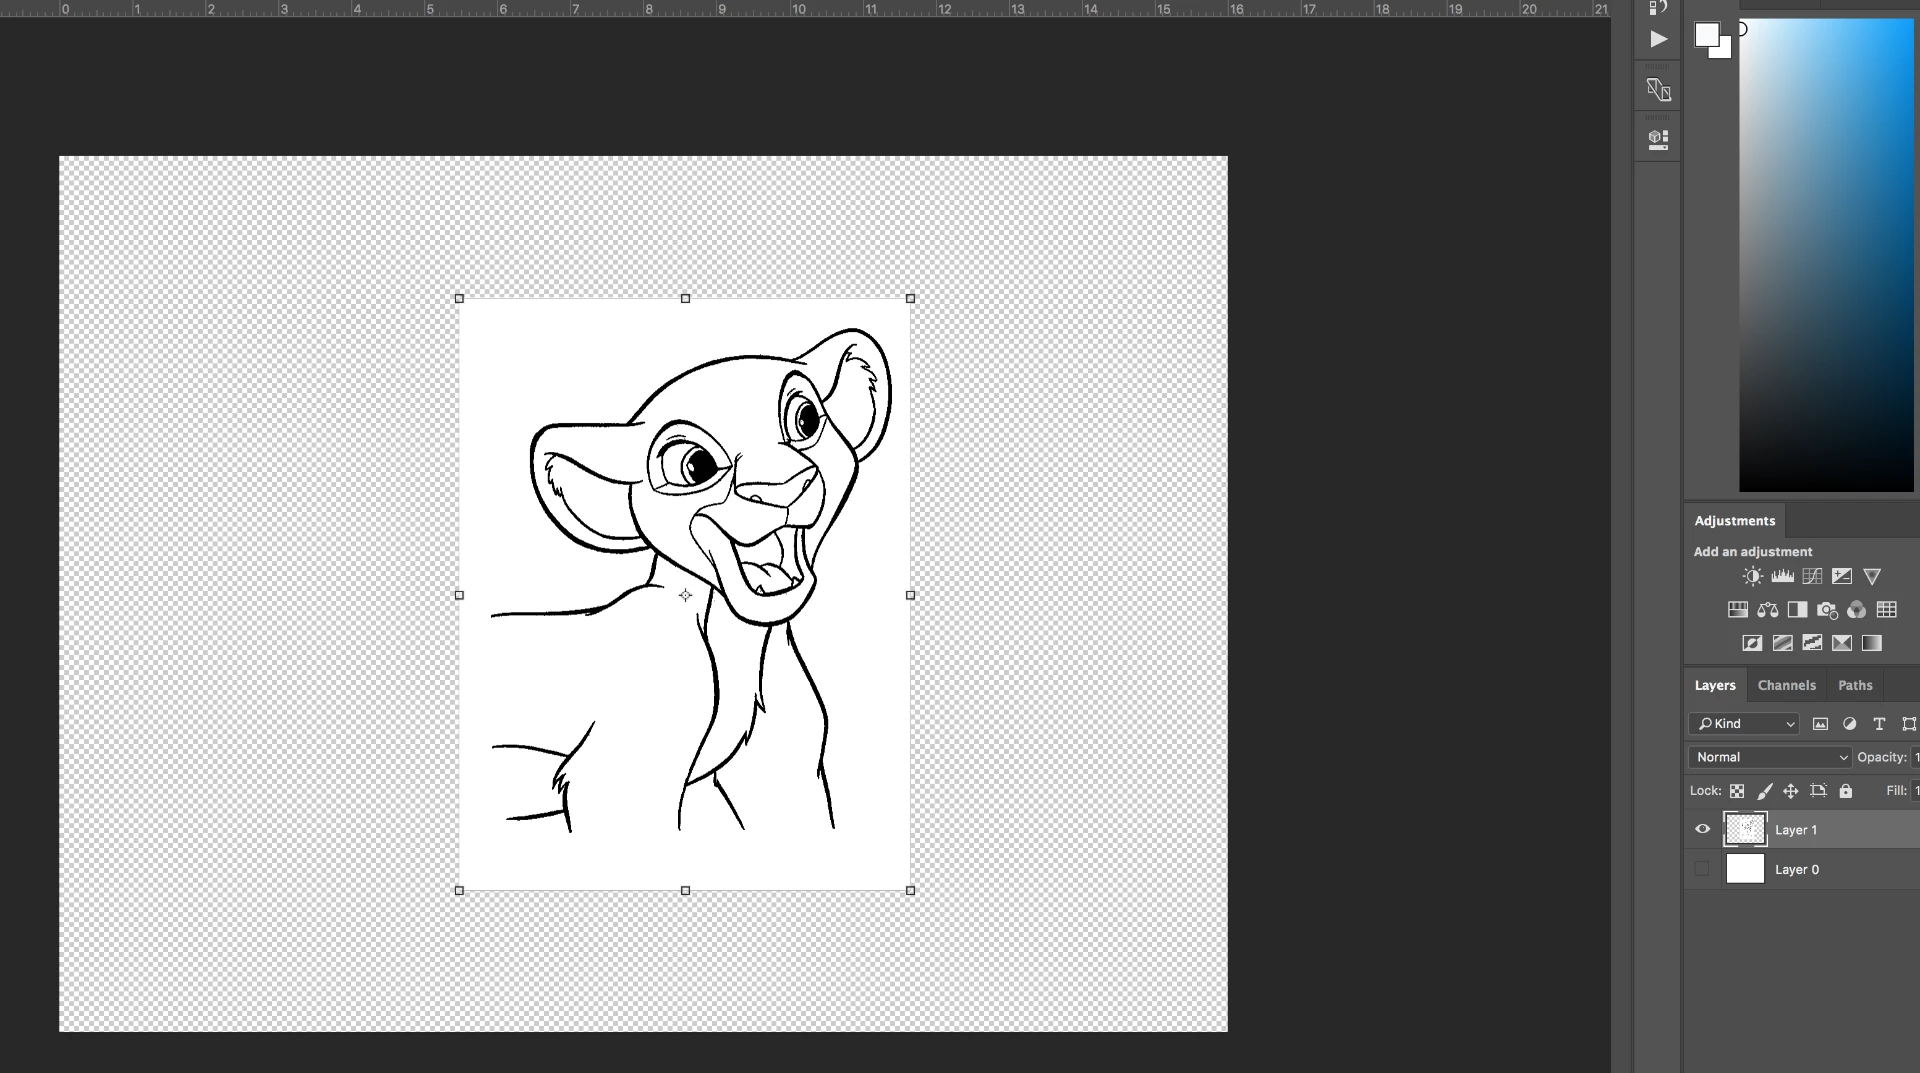The image size is (1920, 1073).
Task: Click the background color swatch
Action: [1724, 51]
